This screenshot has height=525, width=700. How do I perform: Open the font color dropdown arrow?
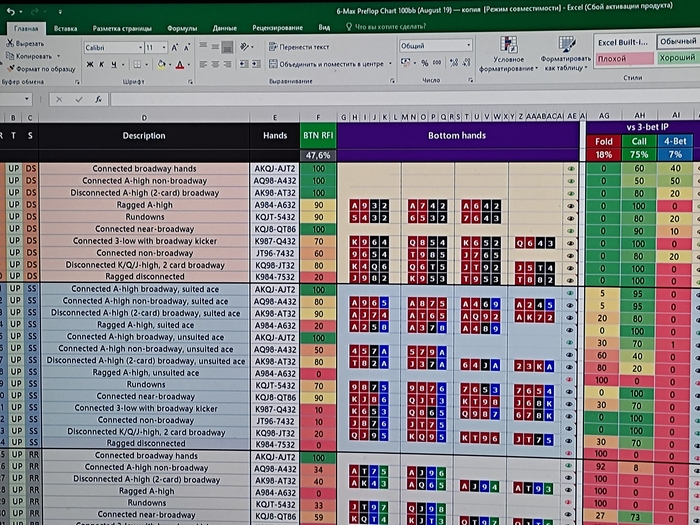click(x=188, y=65)
